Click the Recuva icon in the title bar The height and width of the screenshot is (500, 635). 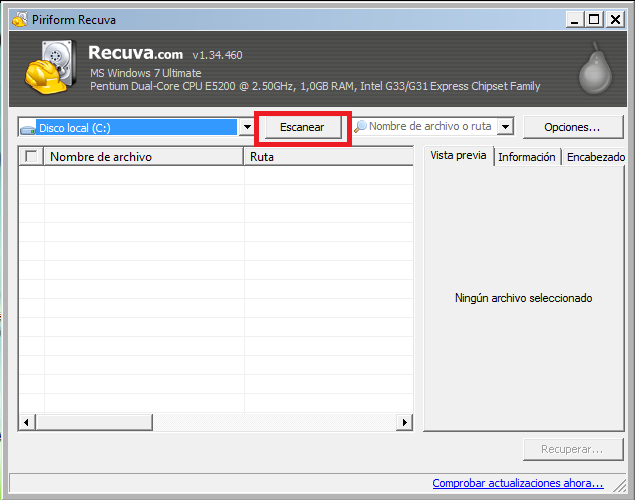click(18, 19)
